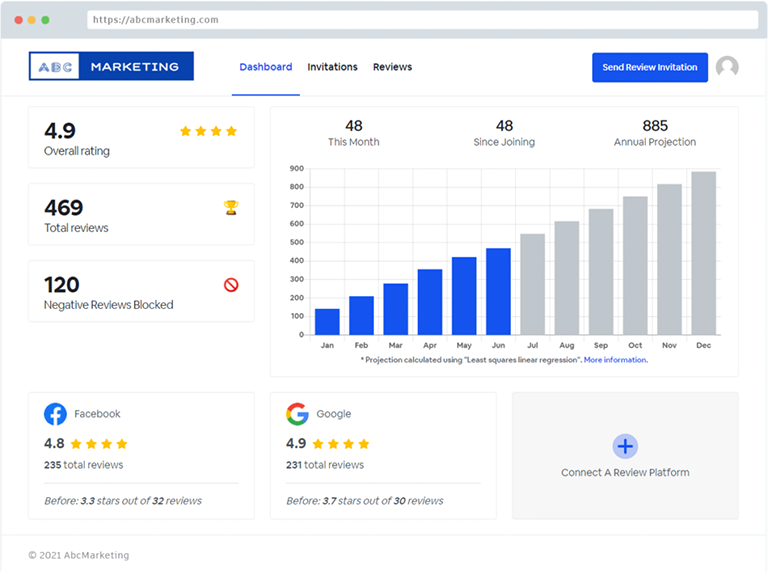Click the Negative Reviews Blocked card
This screenshot has width=768, height=575.
[141, 291]
